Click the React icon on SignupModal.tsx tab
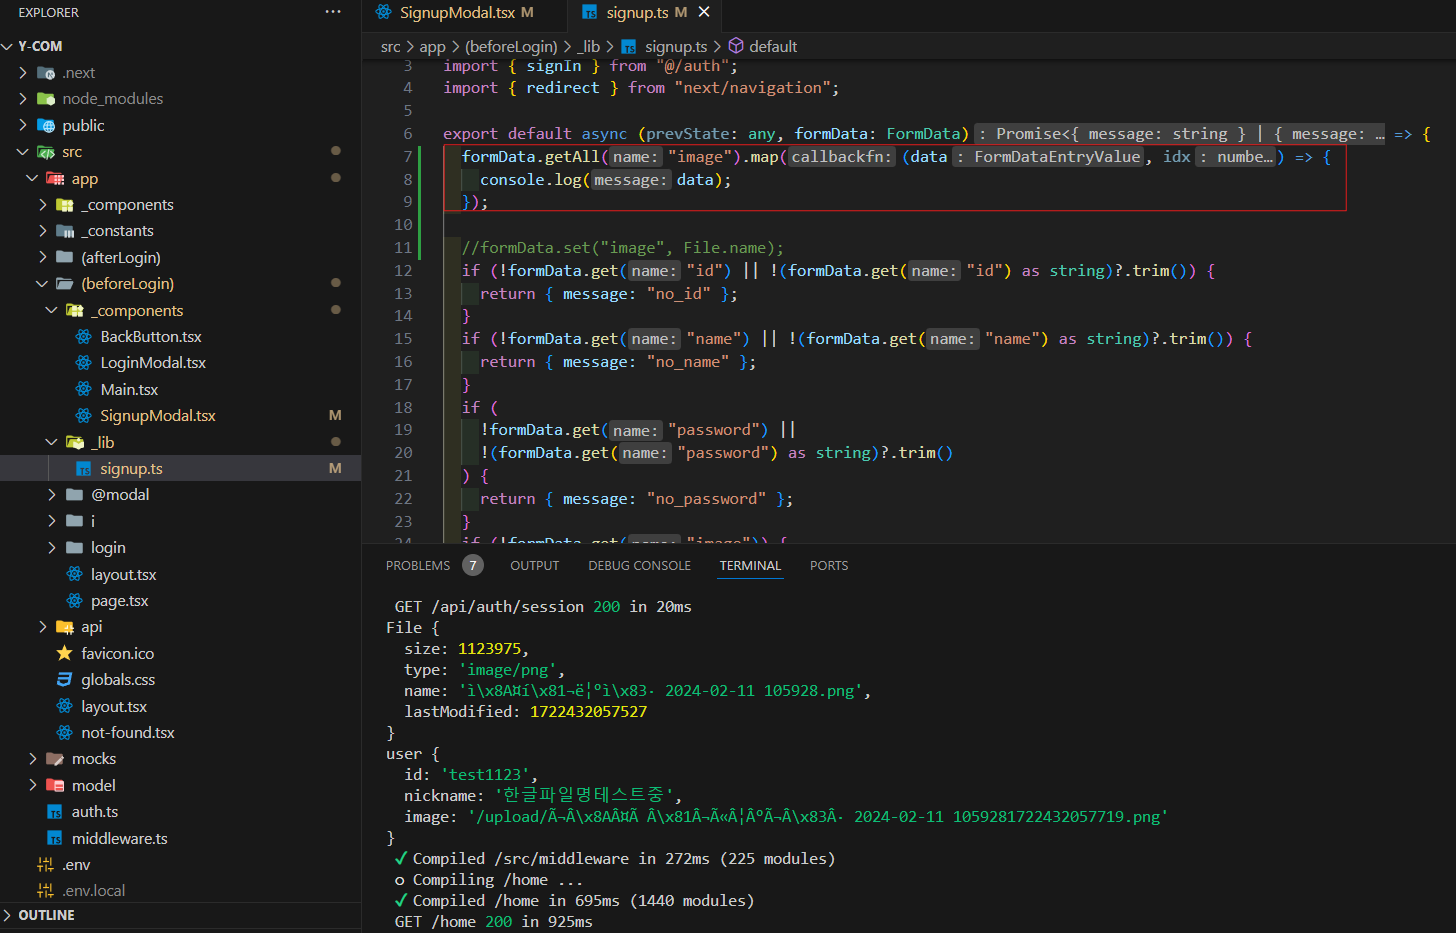Screen dimensions: 1456x933 pyautogui.click(x=384, y=12)
